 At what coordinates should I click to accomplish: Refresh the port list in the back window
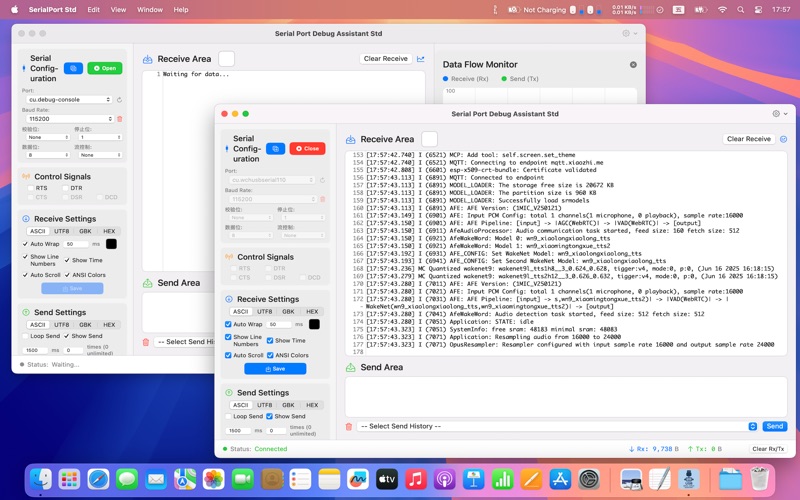(x=119, y=99)
